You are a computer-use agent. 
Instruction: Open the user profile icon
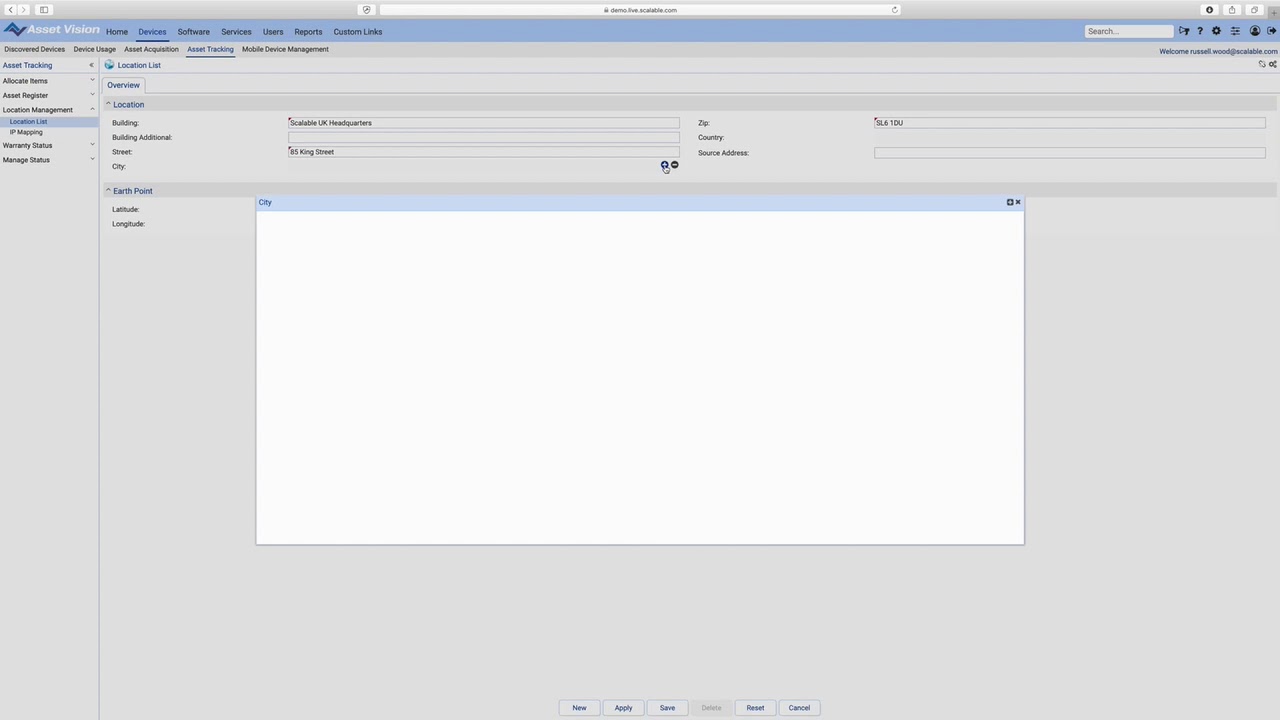1255,31
